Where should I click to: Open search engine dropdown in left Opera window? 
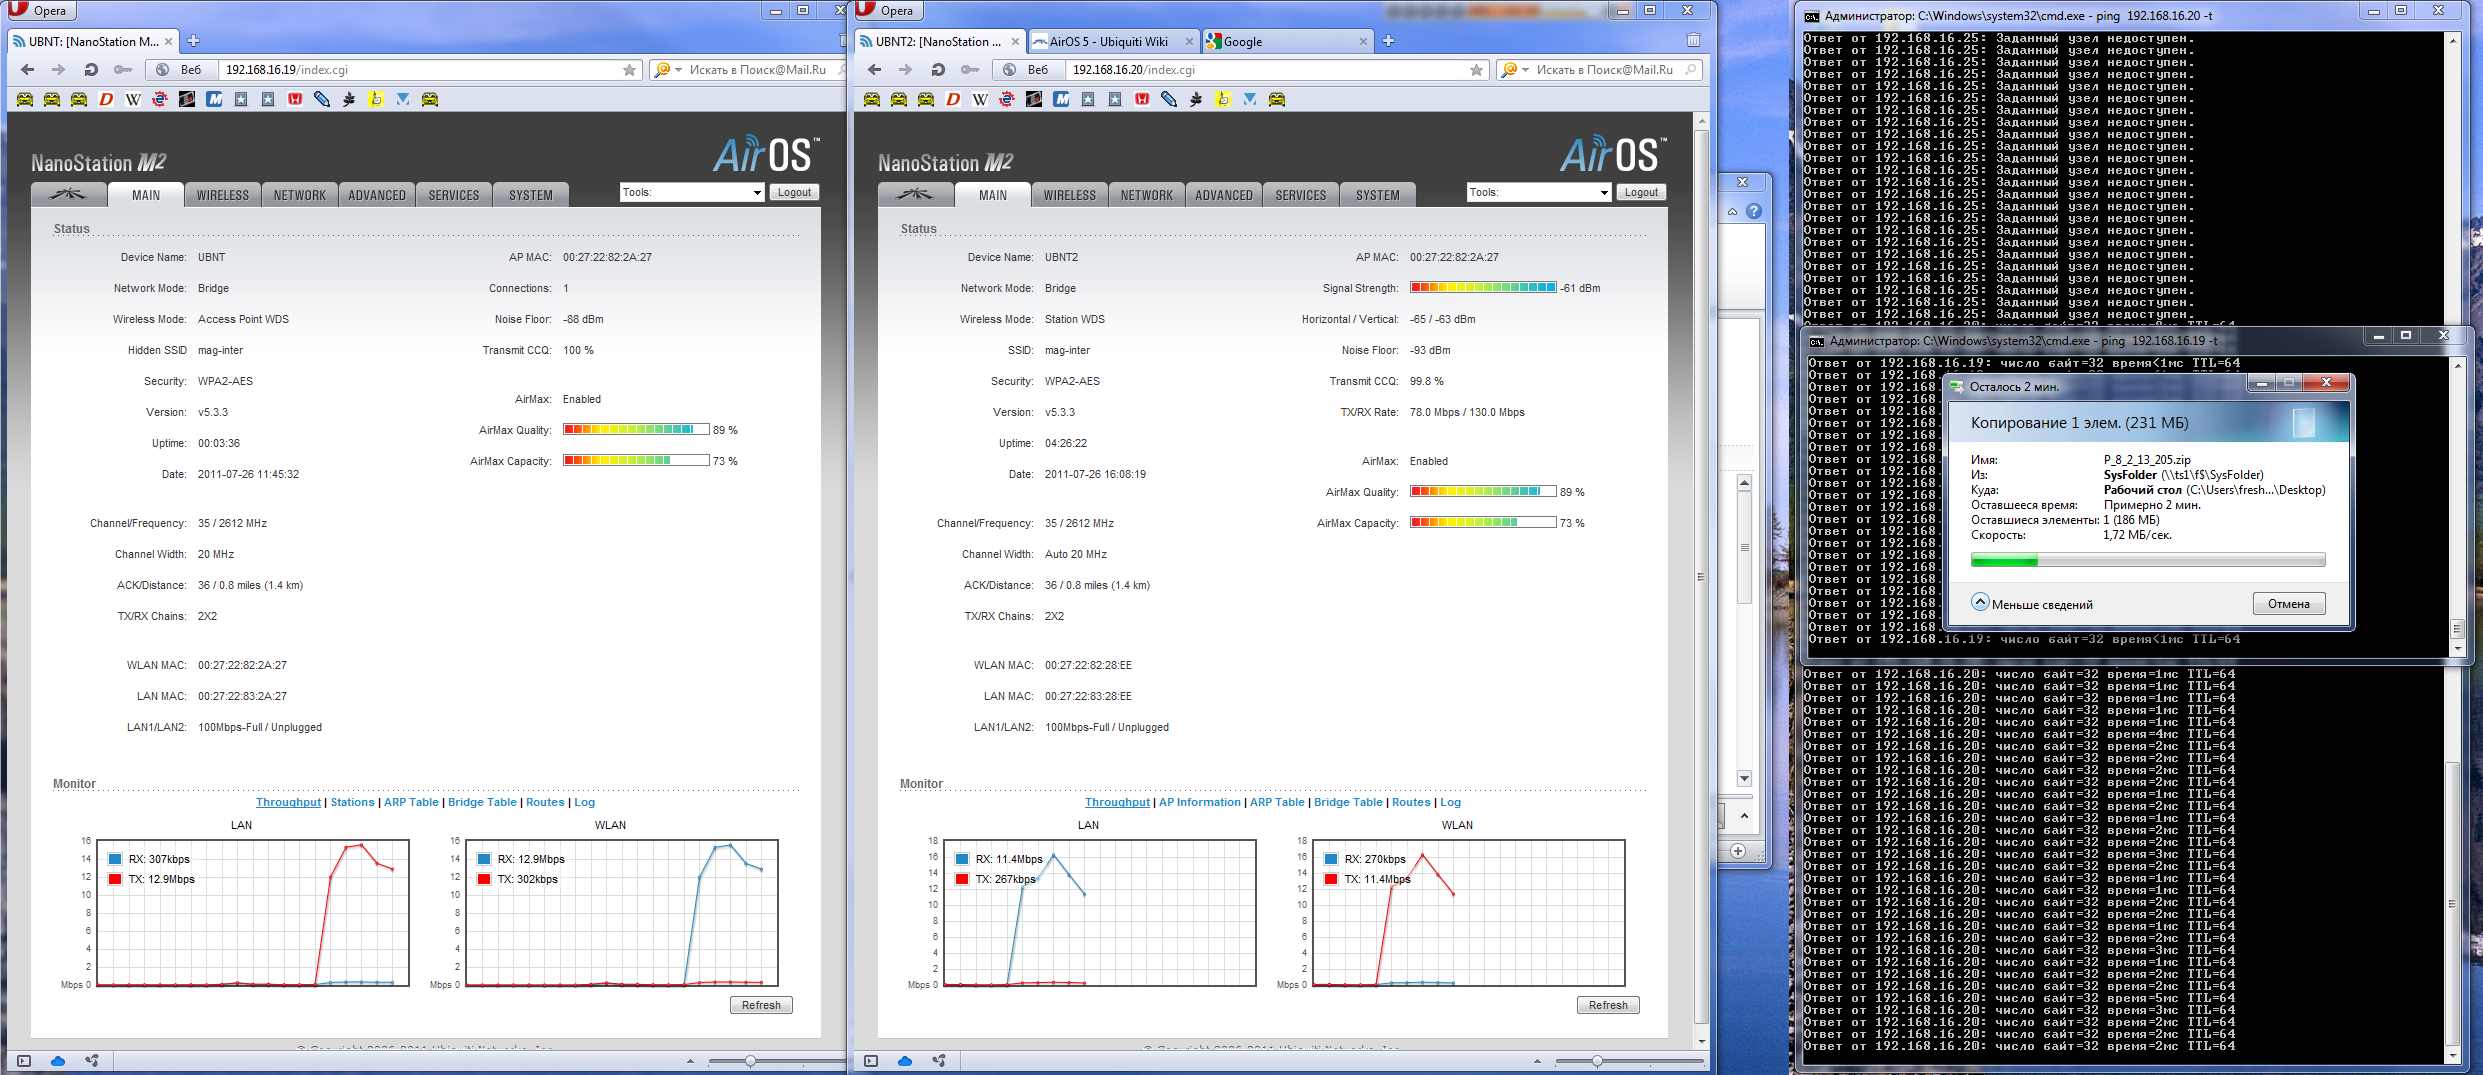[x=667, y=70]
